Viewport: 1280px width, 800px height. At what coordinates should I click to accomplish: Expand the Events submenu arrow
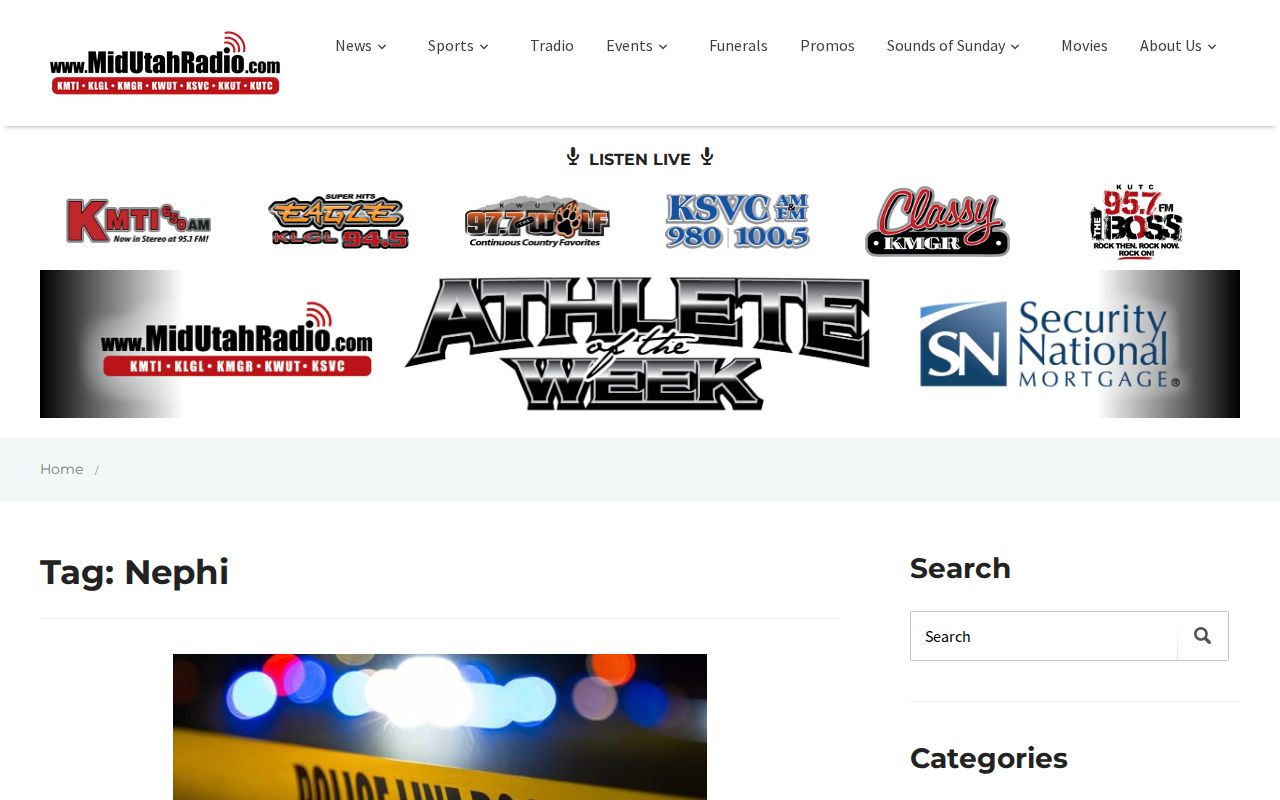tap(663, 46)
